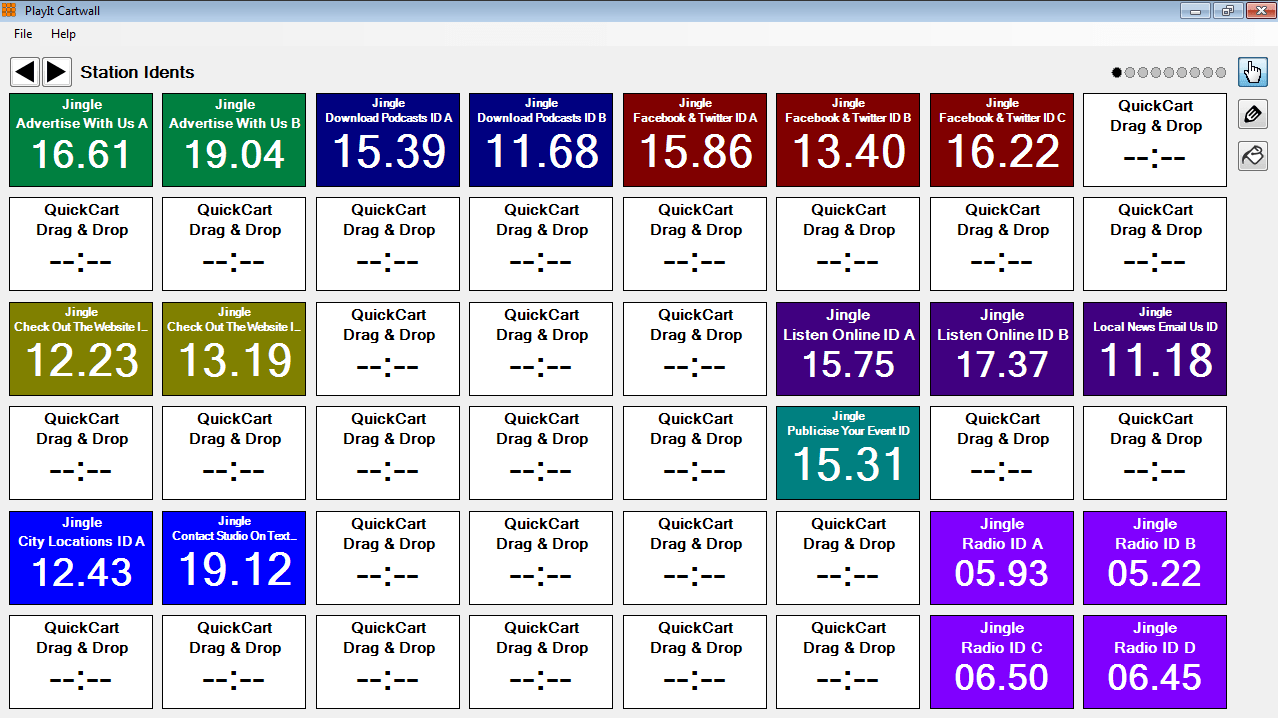
Task: Fire the Download Podcasts ID B jingle
Action: pyautogui.click(x=541, y=140)
